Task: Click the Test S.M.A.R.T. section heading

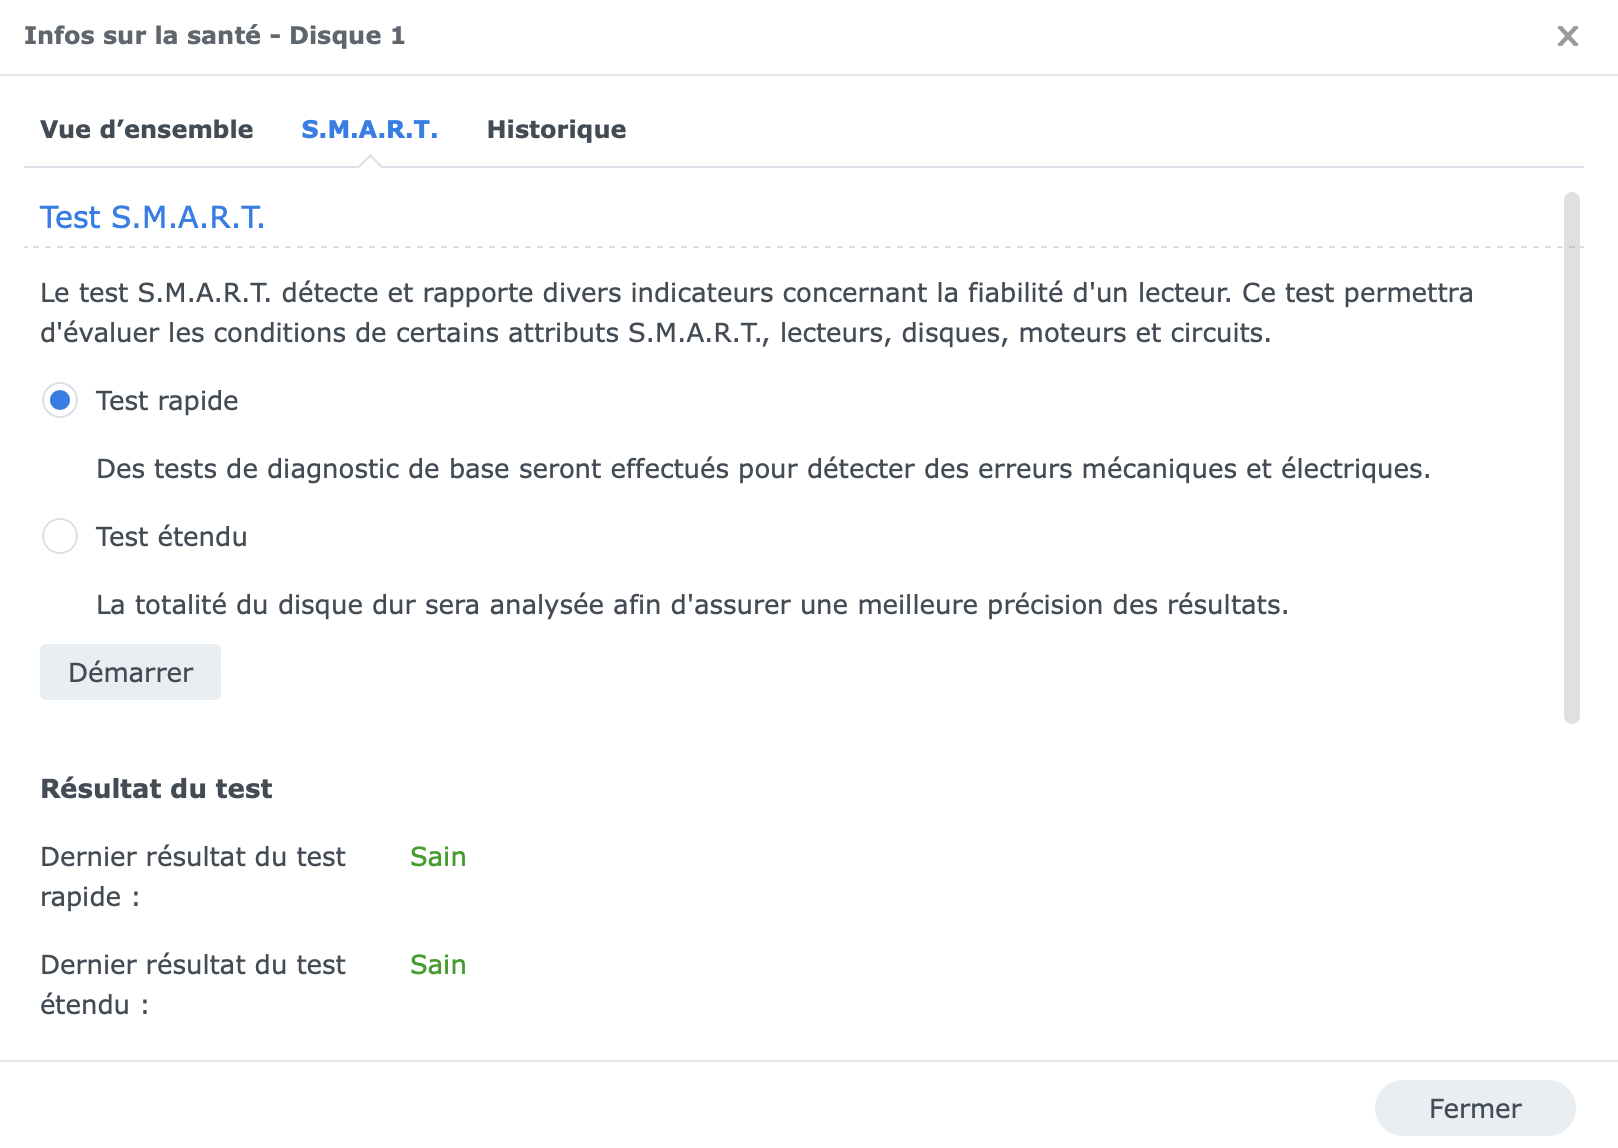Action: coord(152,217)
